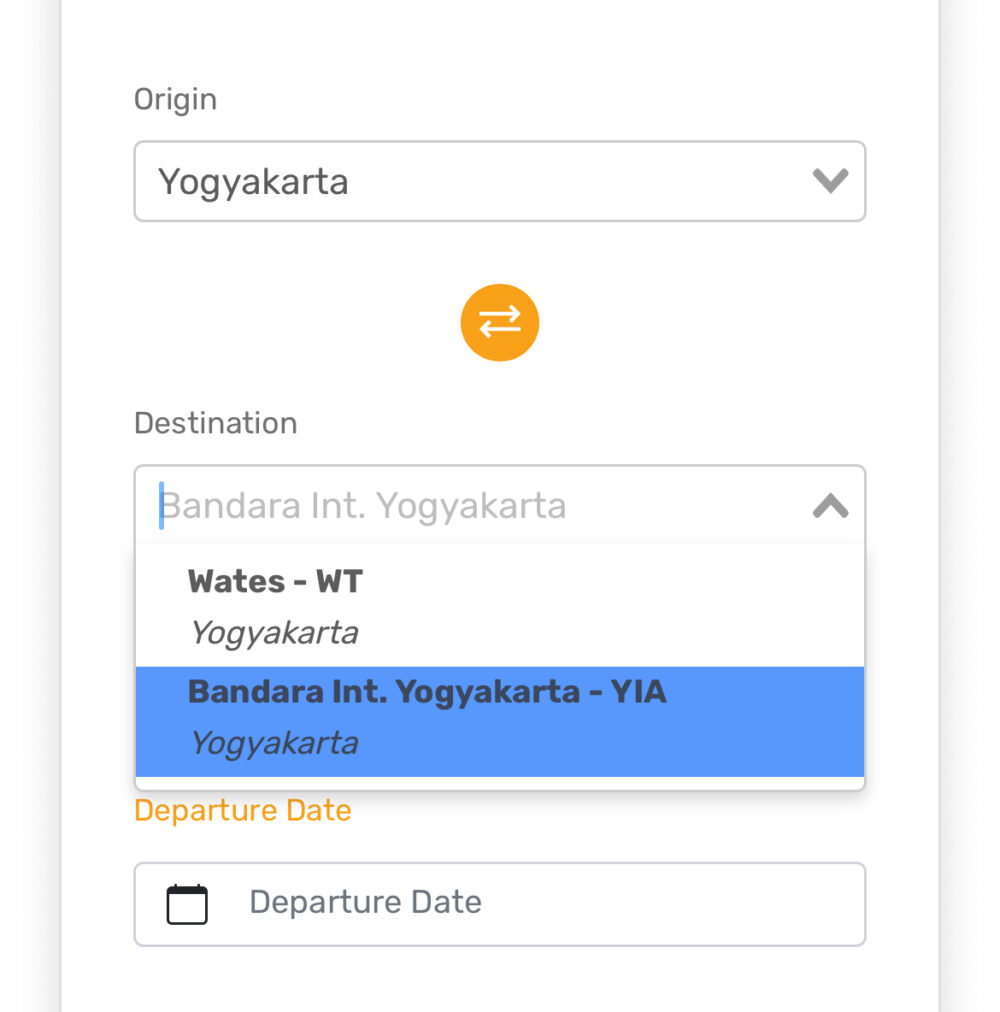Click Bandara Int. Yogyakarta placeholder text

coord(363,506)
